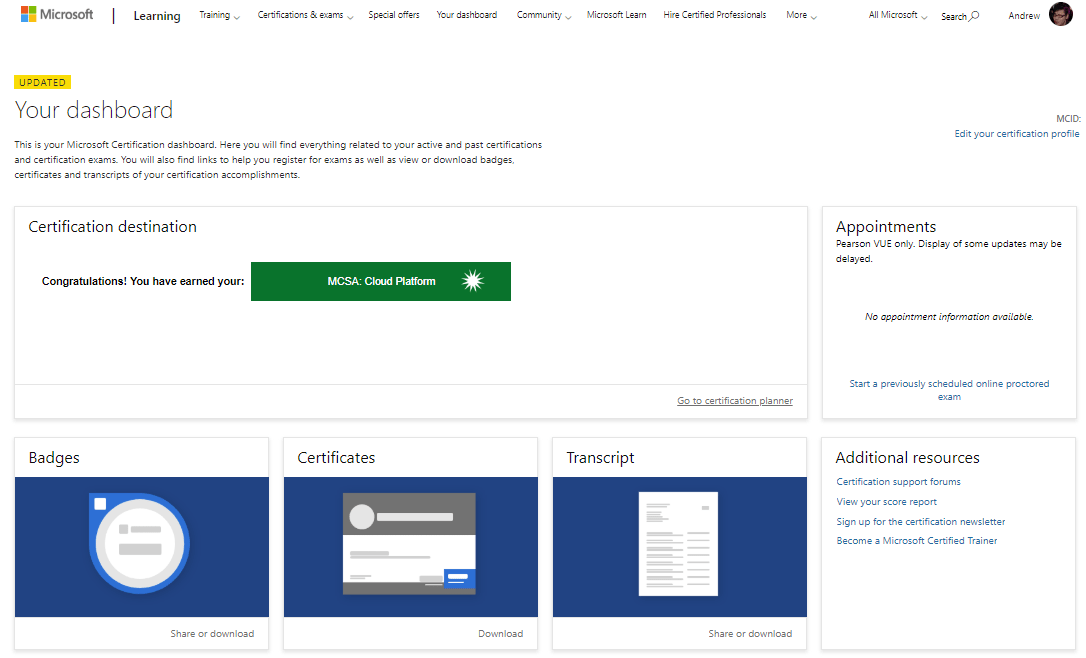Go to Special offers menu item
This screenshot has width=1086, height=658.
click(394, 16)
